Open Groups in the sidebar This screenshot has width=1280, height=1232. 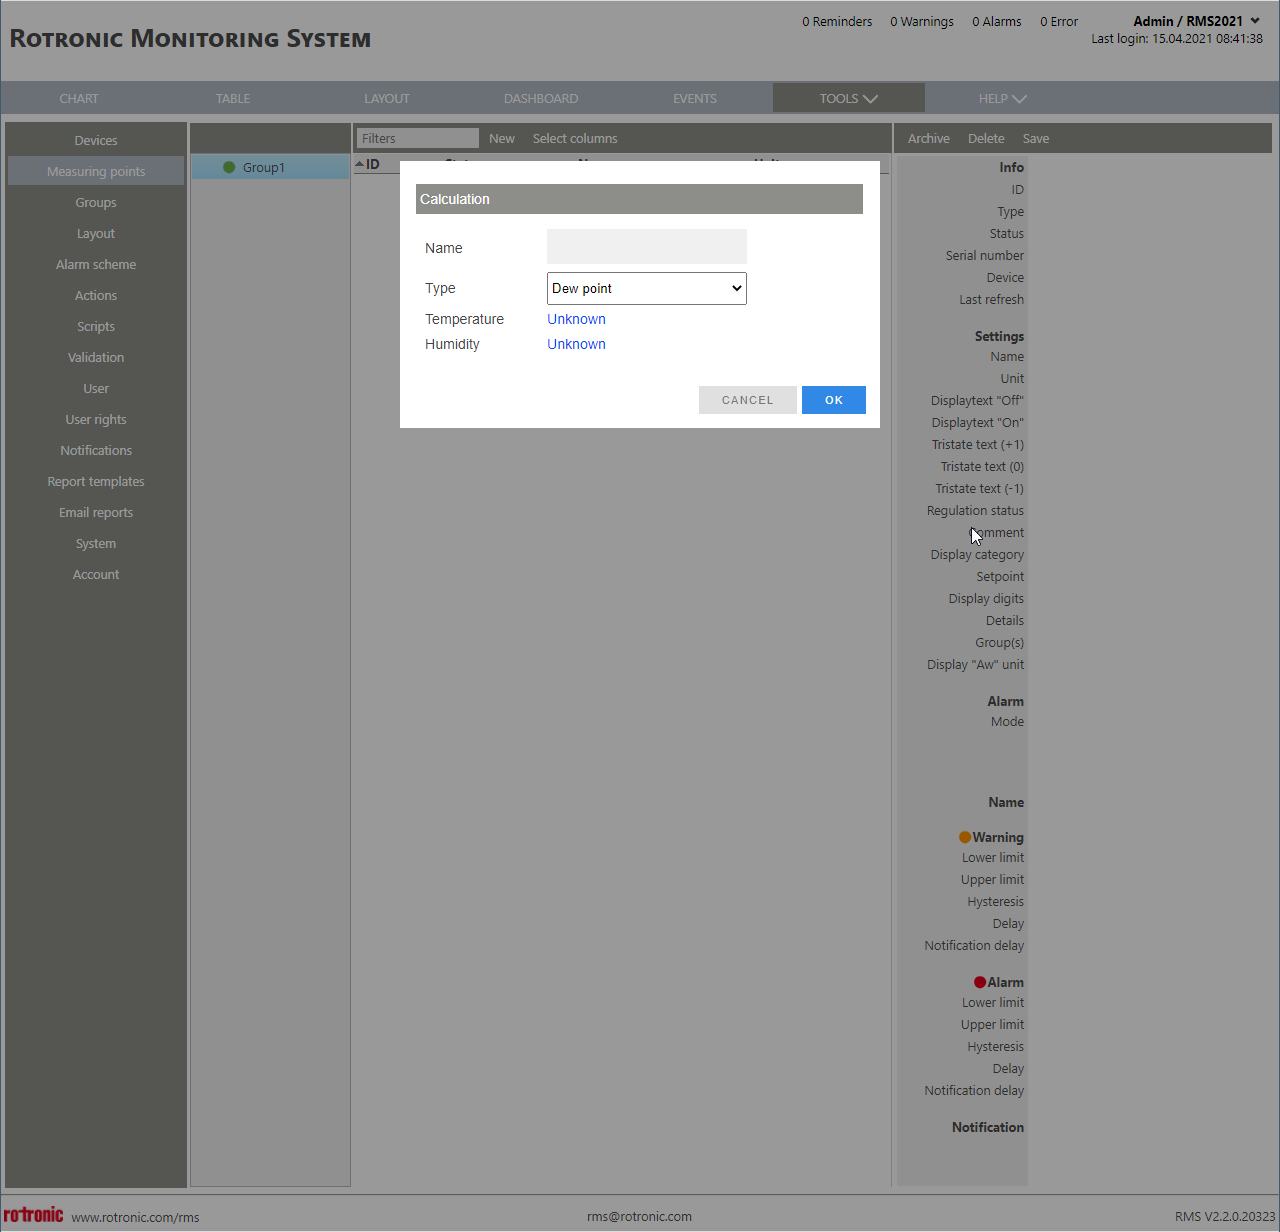coord(96,202)
